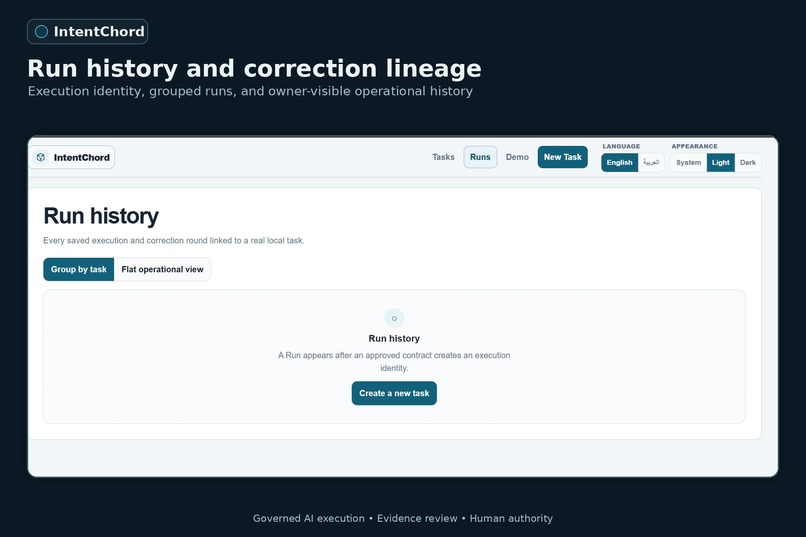Click the large "Run history" page heading
Image resolution: width=806 pixels, height=537 pixels.
click(x=101, y=216)
